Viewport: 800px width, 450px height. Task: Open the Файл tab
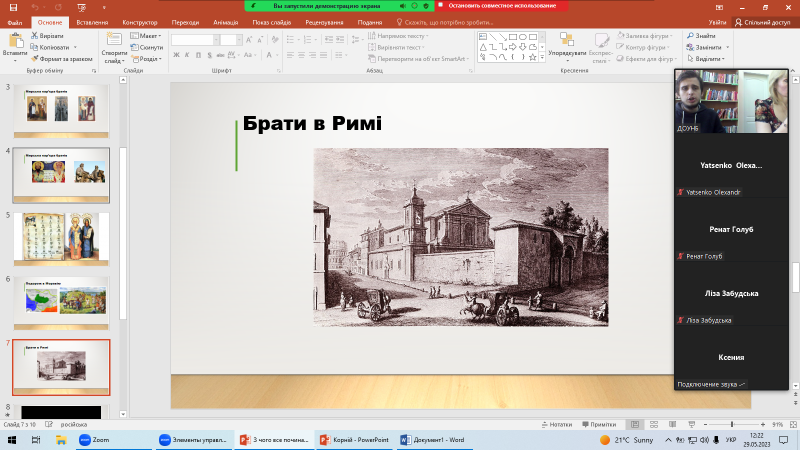(x=15, y=22)
